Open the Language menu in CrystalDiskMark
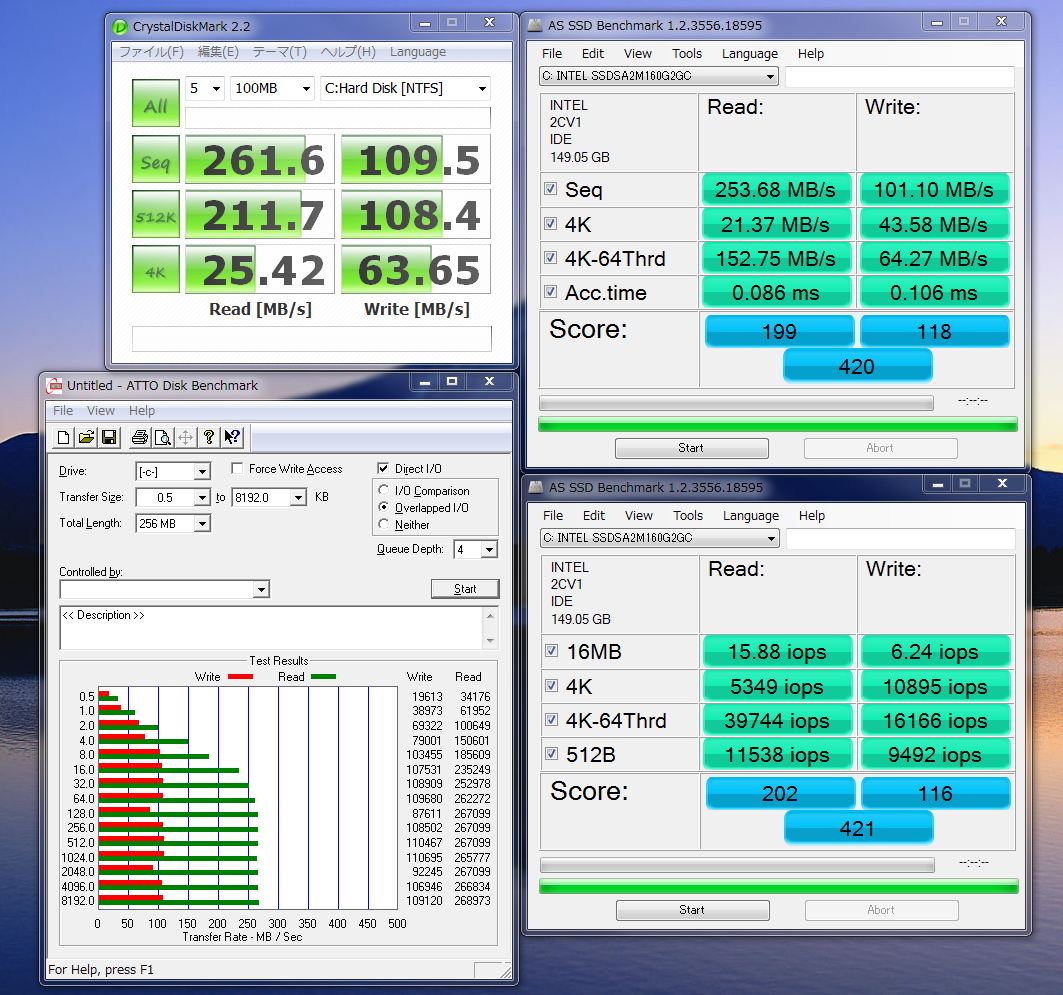The image size is (1063, 995). [418, 52]
